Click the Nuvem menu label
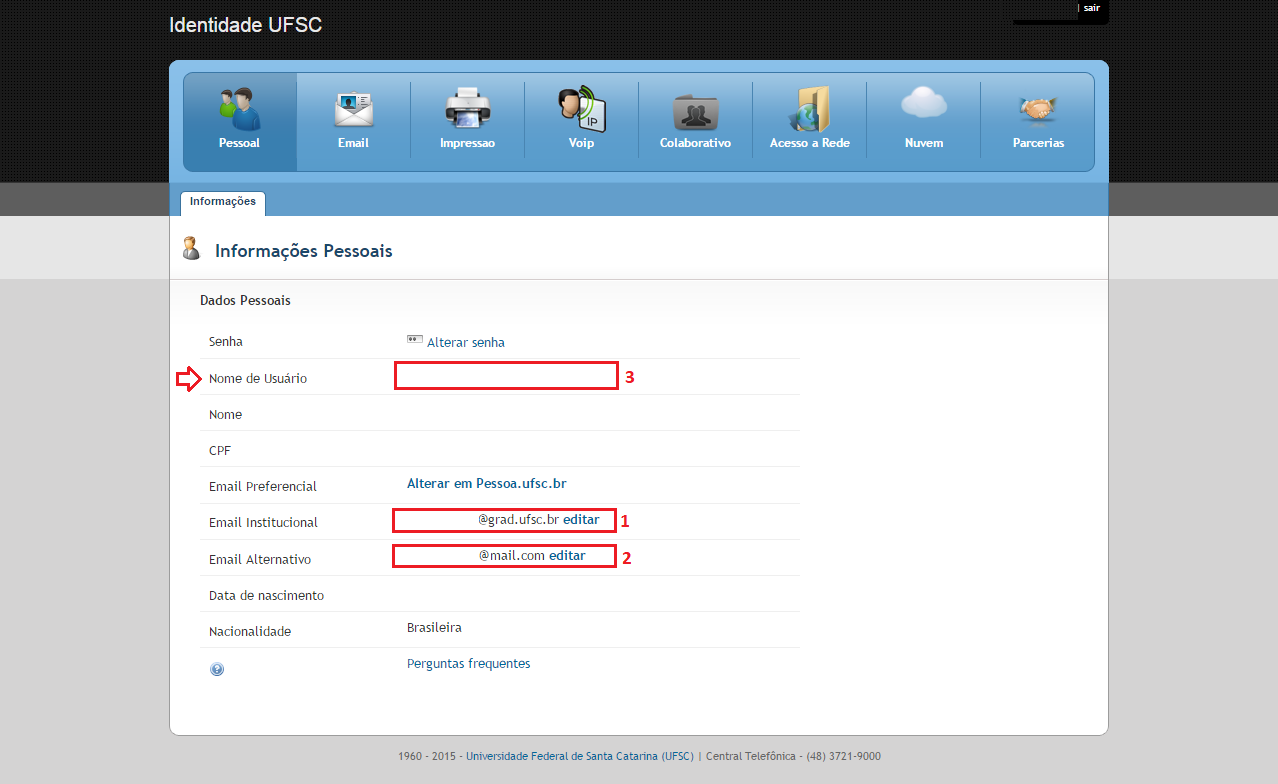The width and height of the screenshot is (1278, 784). click(x=924, y=143)
